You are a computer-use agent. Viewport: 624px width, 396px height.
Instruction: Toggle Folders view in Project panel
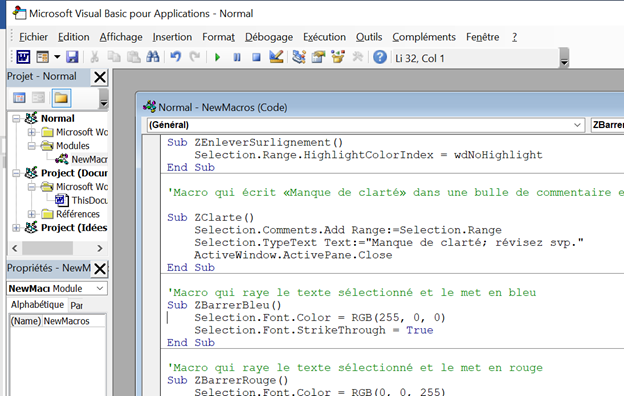[x=61, y=98]
